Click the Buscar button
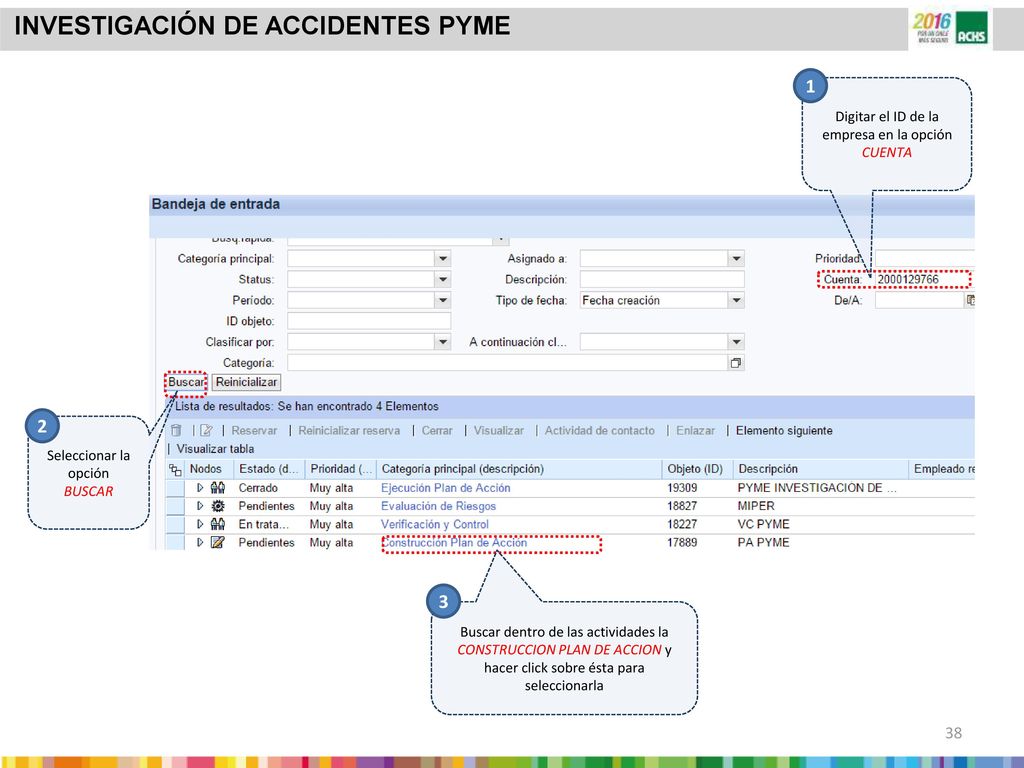Screen dimensions: 1024x768 coord(186,382)
